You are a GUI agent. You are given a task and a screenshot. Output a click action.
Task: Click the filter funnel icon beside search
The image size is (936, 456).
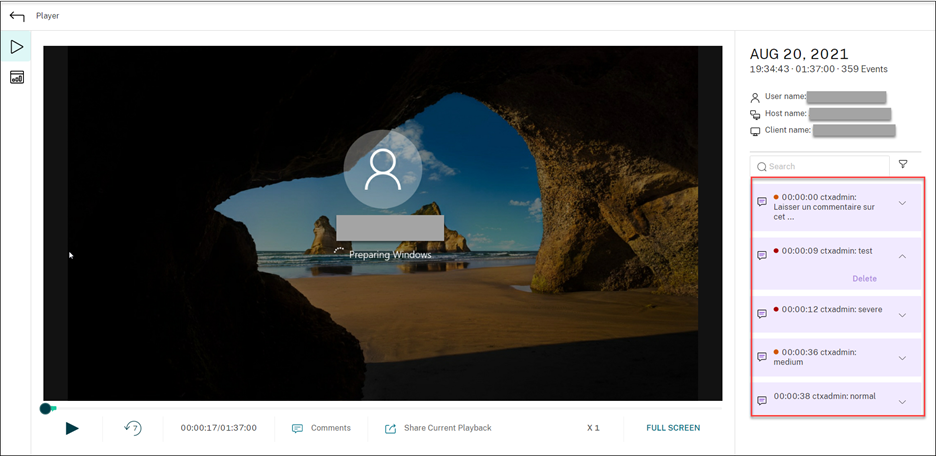[x=903, y=165]
